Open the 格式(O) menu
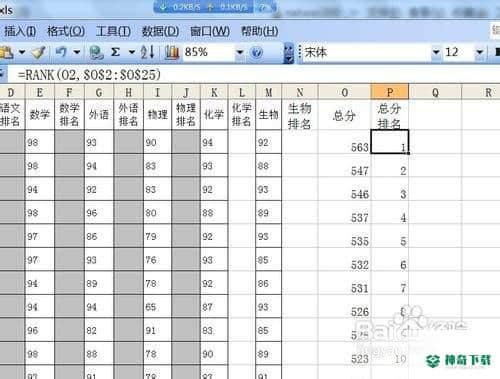 [x=66, y=31]
